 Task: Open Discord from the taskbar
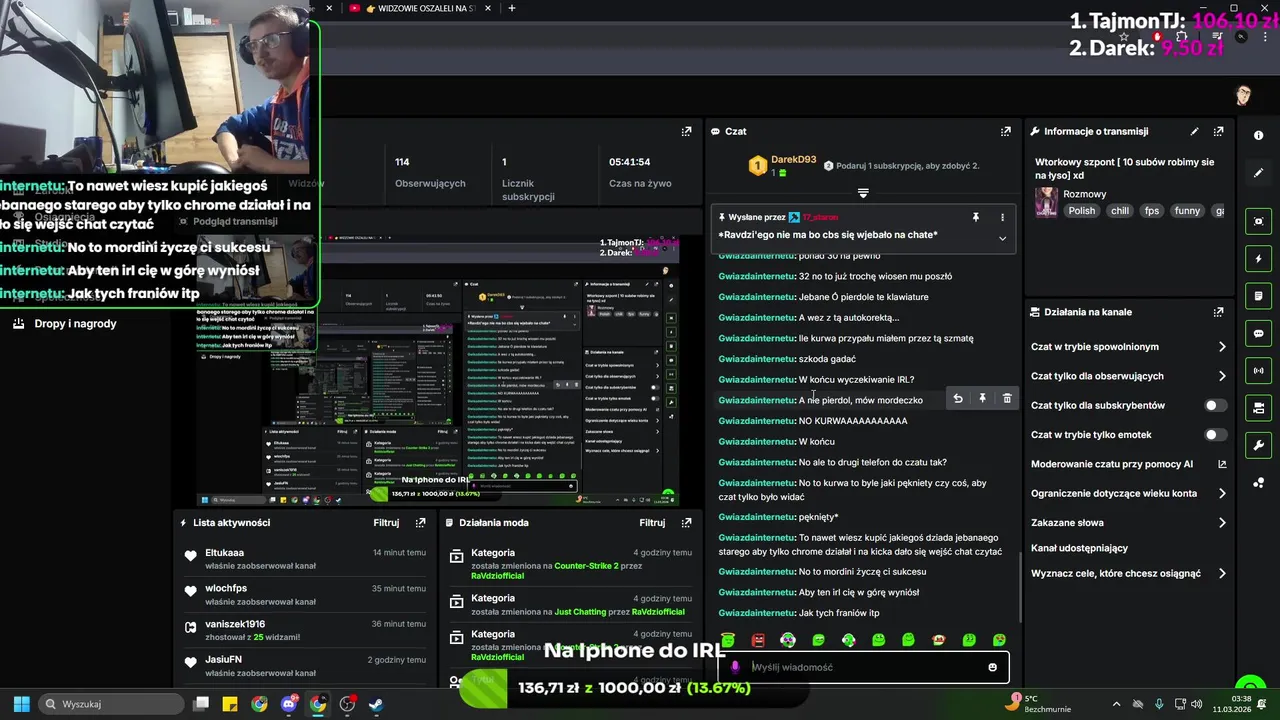pyautogui.click(x=289, y=704)
